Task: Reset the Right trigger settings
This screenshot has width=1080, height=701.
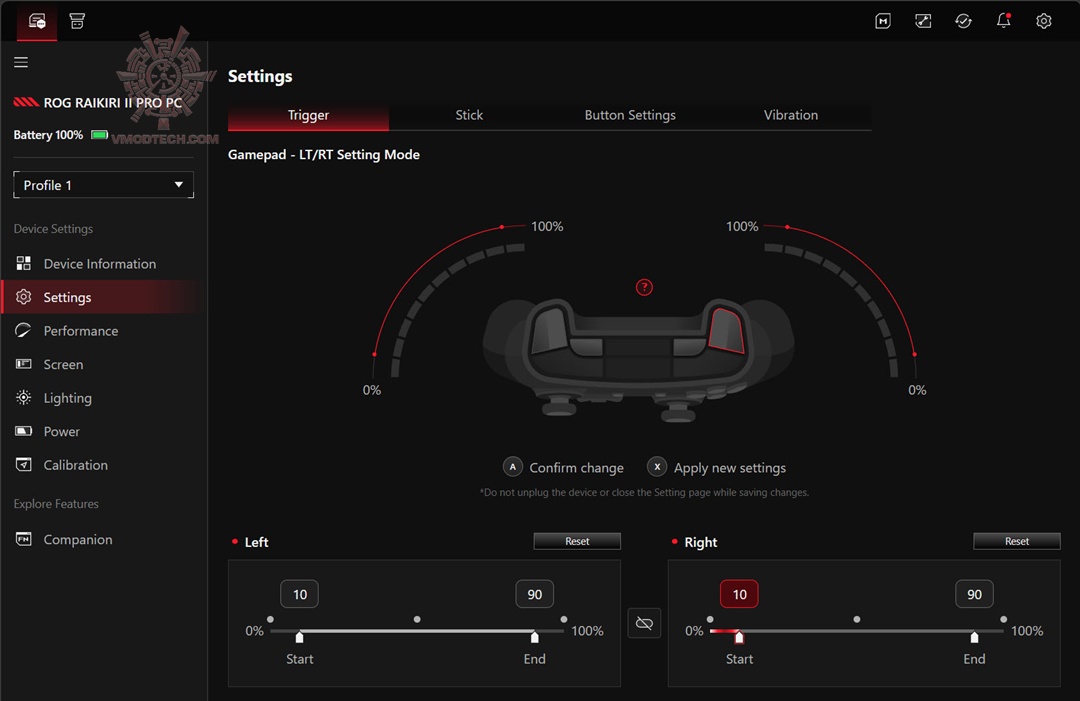Action: tap(1017, 541)
